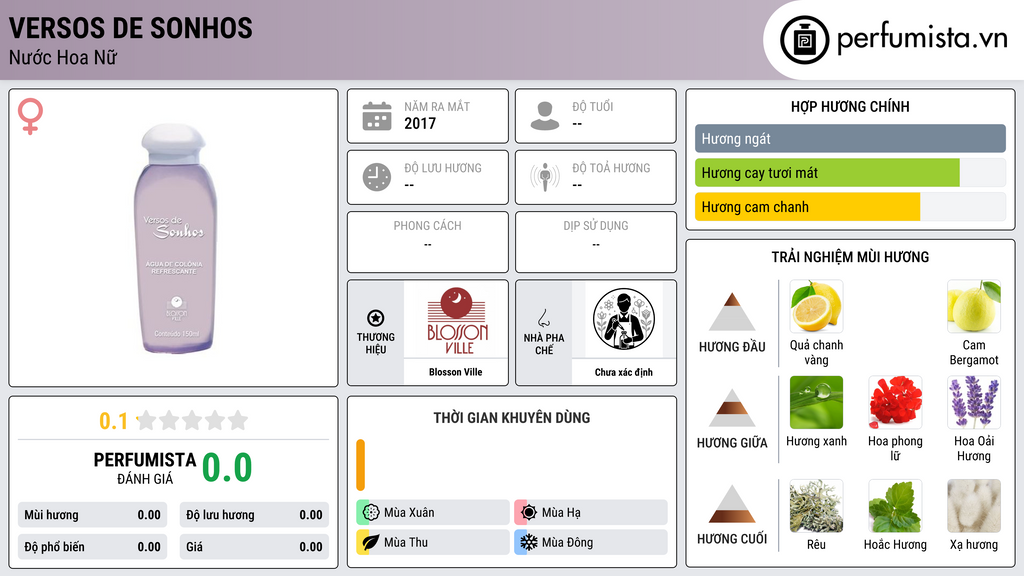Viewport: 1024px width, 576px height.
Task: Click the five-star rating row
Action: [x=193, y=420]
